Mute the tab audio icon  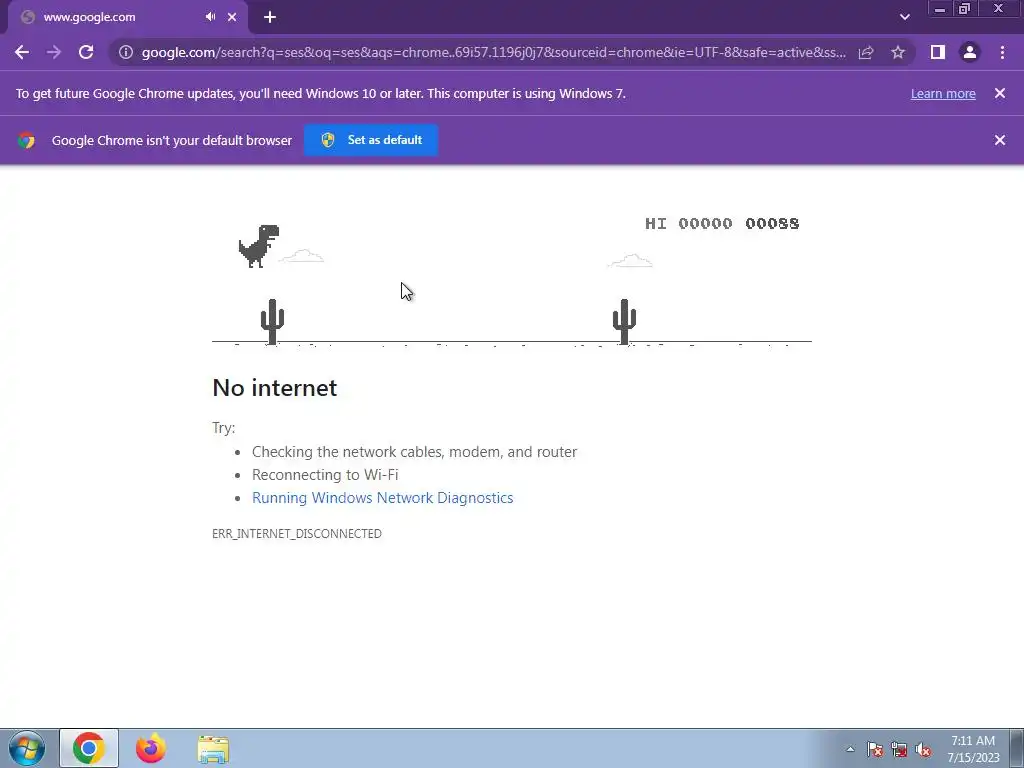(x=210, y=17)
